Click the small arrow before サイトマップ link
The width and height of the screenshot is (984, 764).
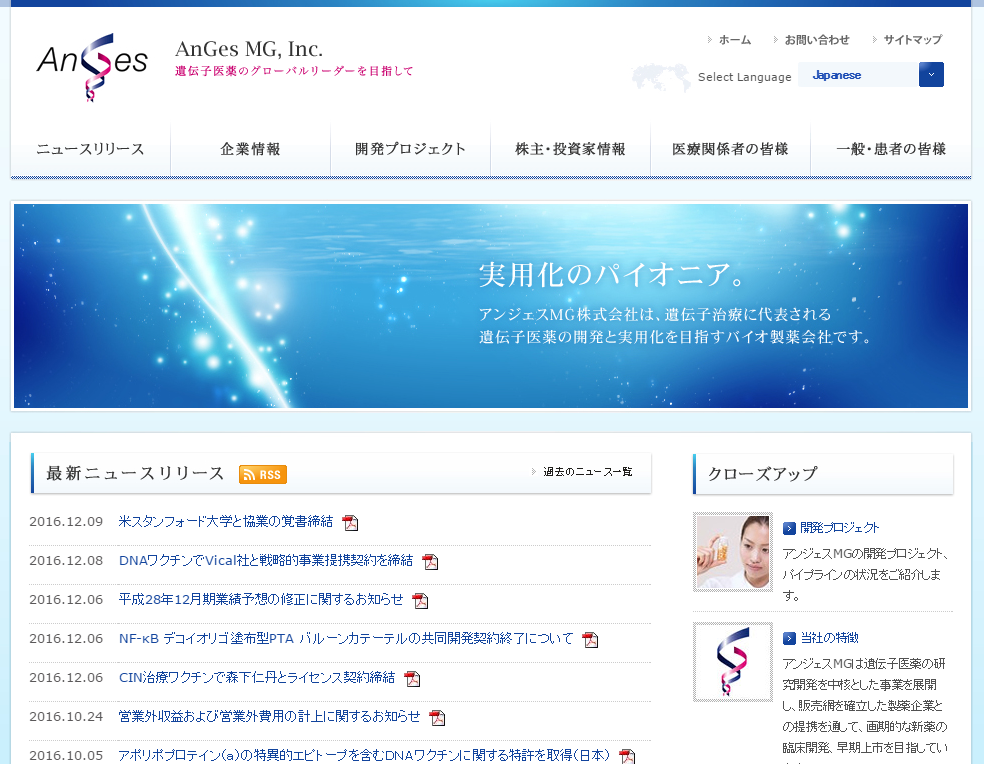[875, 40]
